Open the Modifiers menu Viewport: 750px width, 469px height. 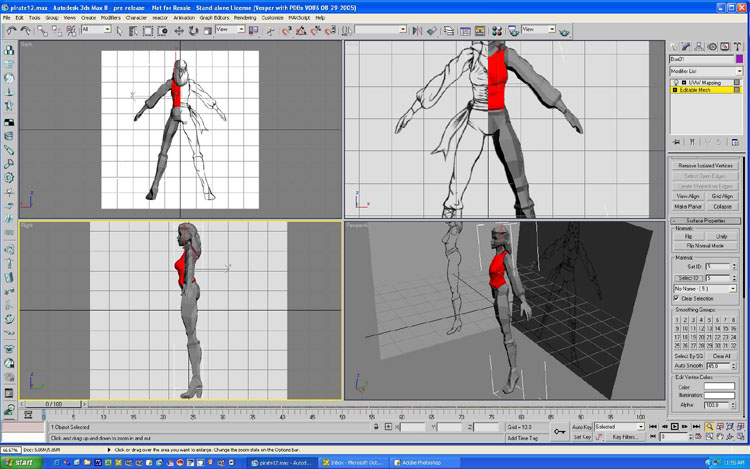[x=110, y=18]
